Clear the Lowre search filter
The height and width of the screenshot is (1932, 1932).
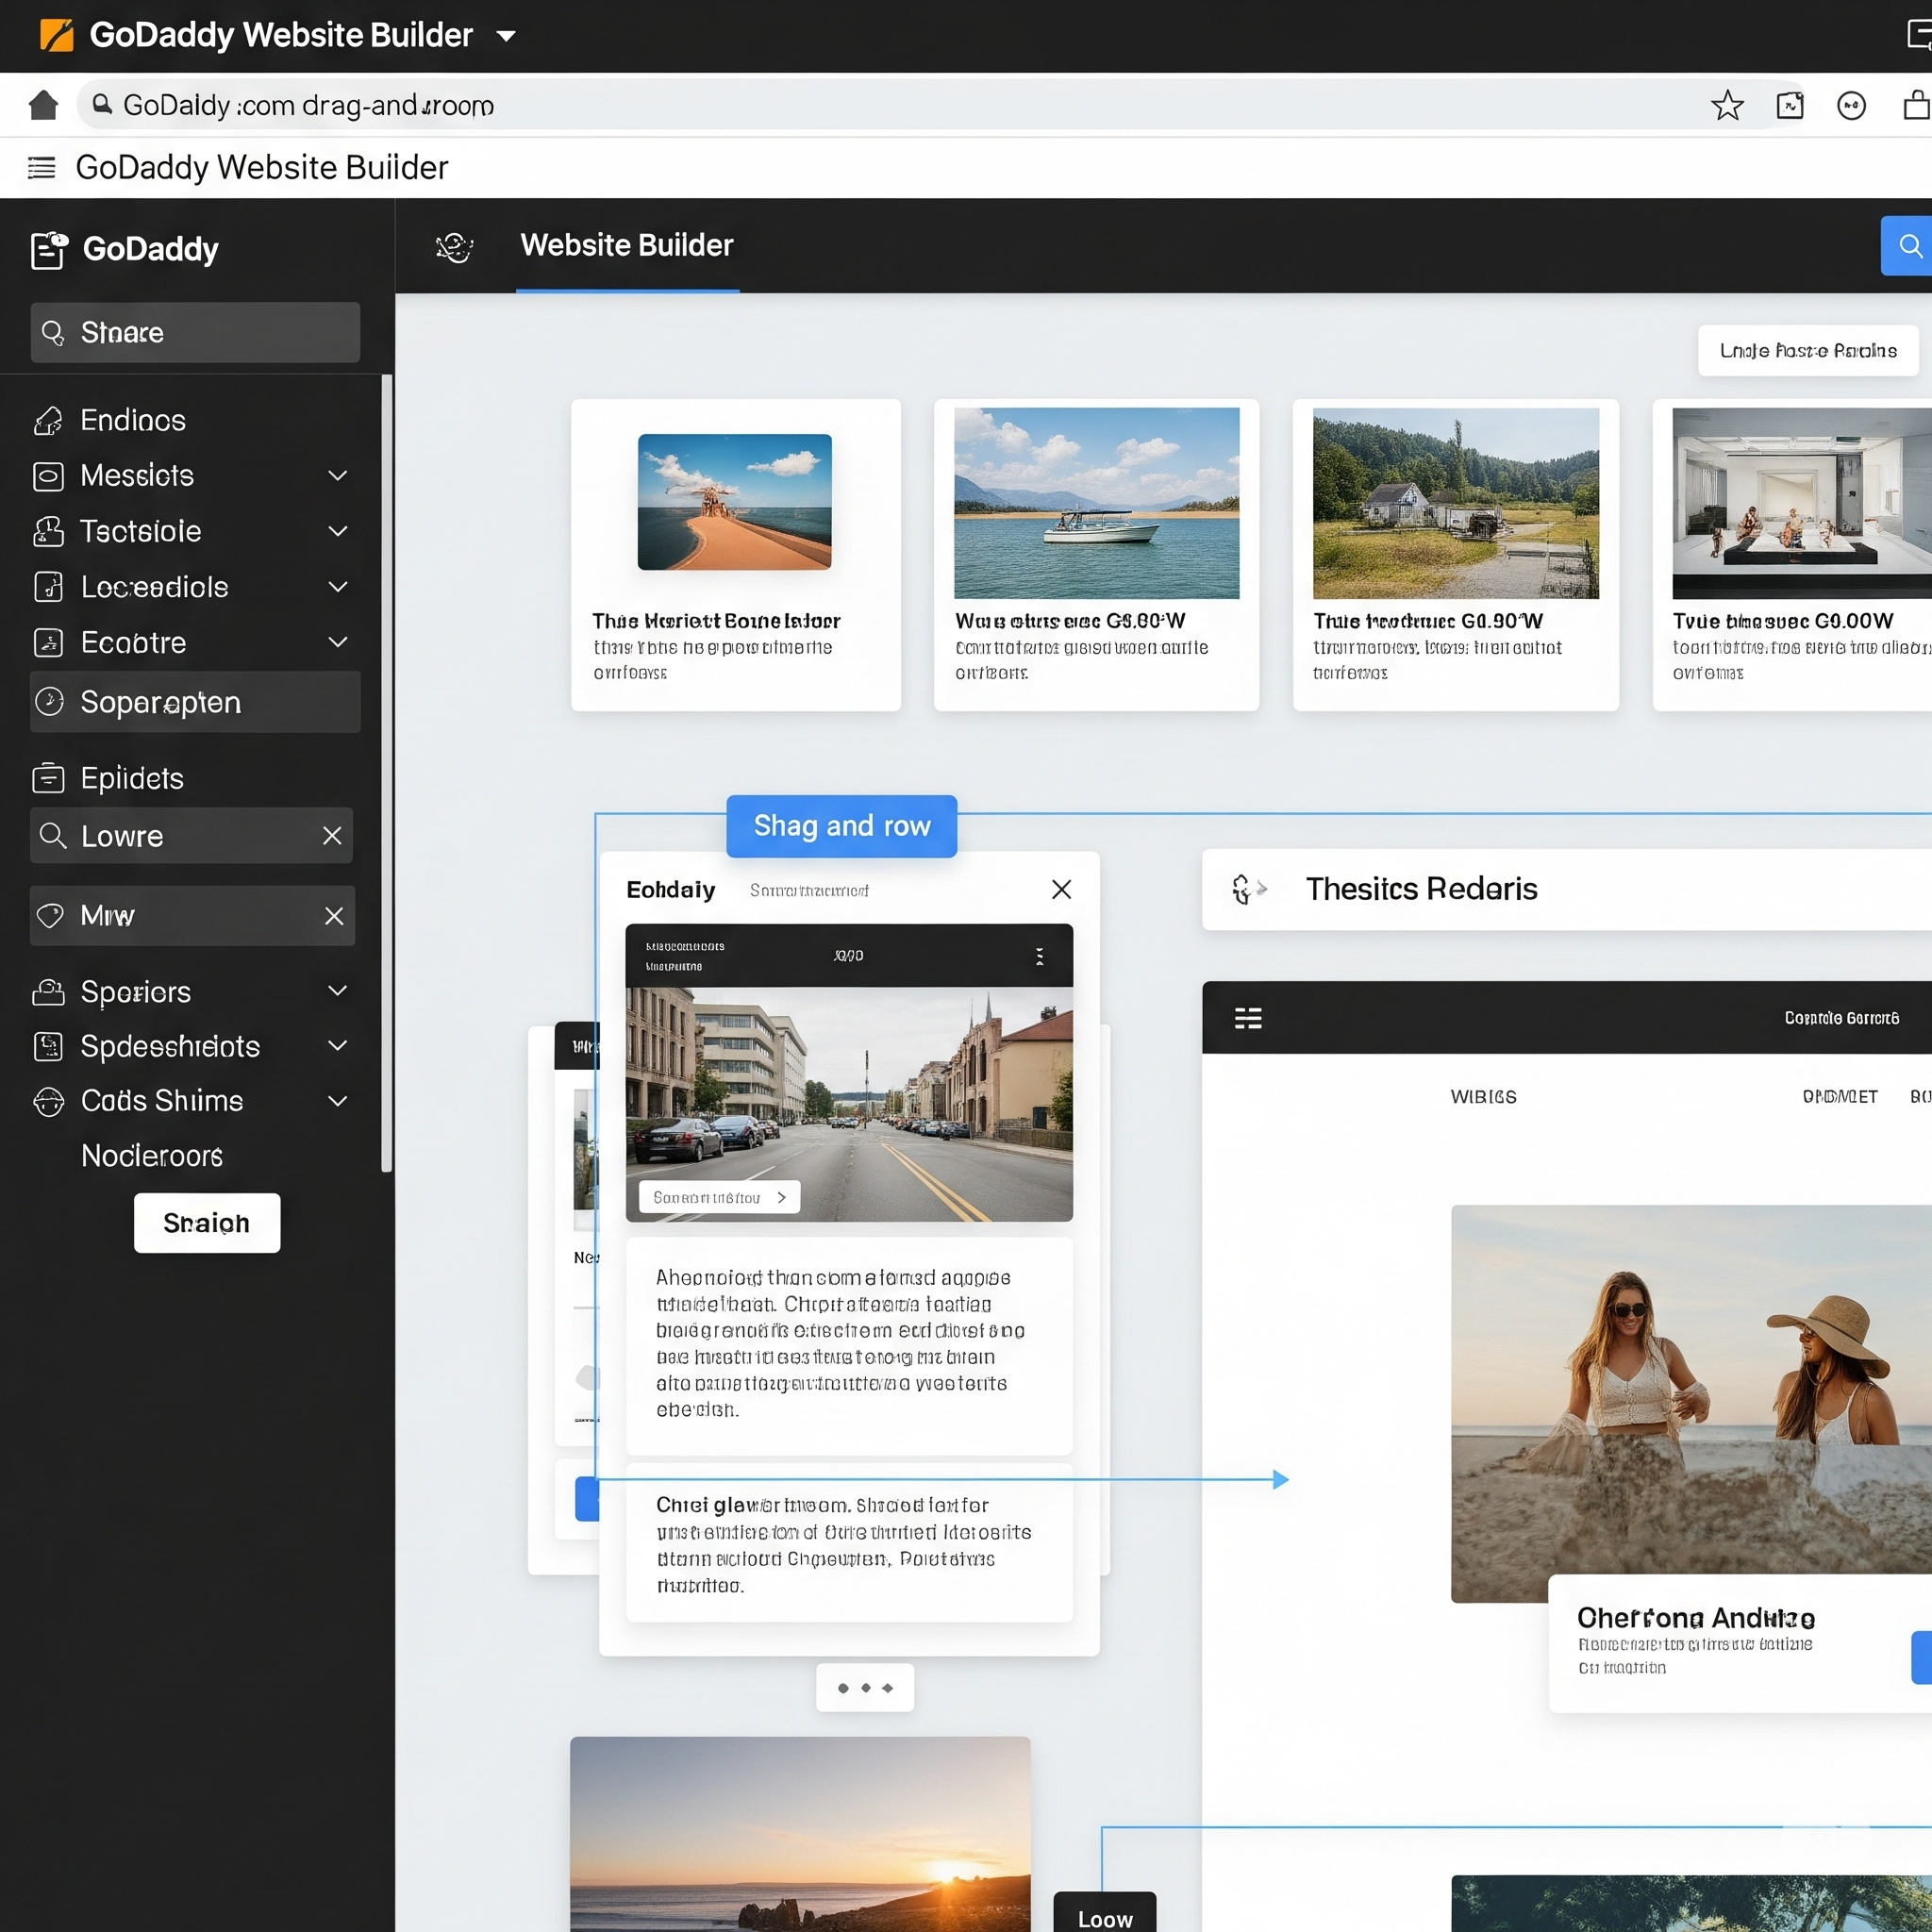point(332,836)
